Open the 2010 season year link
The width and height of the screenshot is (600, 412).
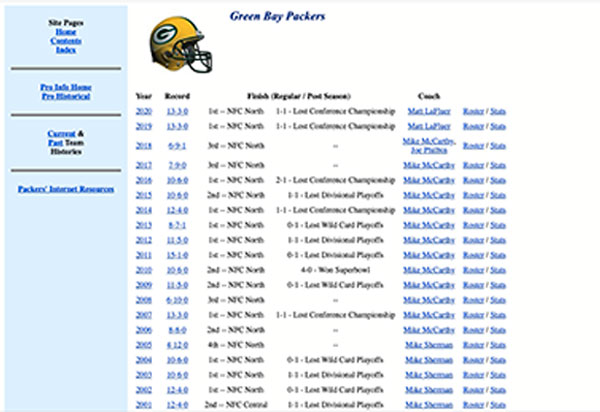(x=143, y=270)
